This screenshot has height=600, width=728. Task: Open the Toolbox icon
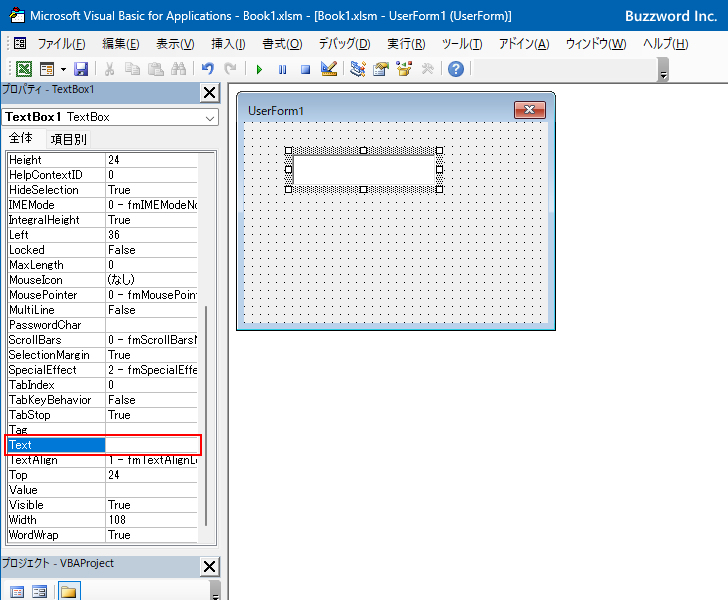pos(427,69)
